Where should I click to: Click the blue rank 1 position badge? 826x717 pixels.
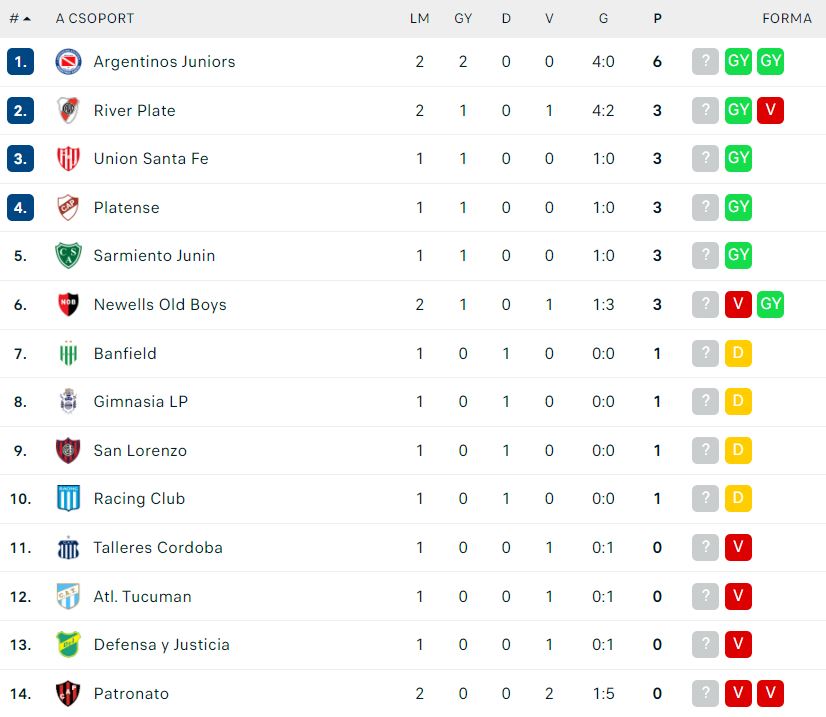tap(20, 61)
